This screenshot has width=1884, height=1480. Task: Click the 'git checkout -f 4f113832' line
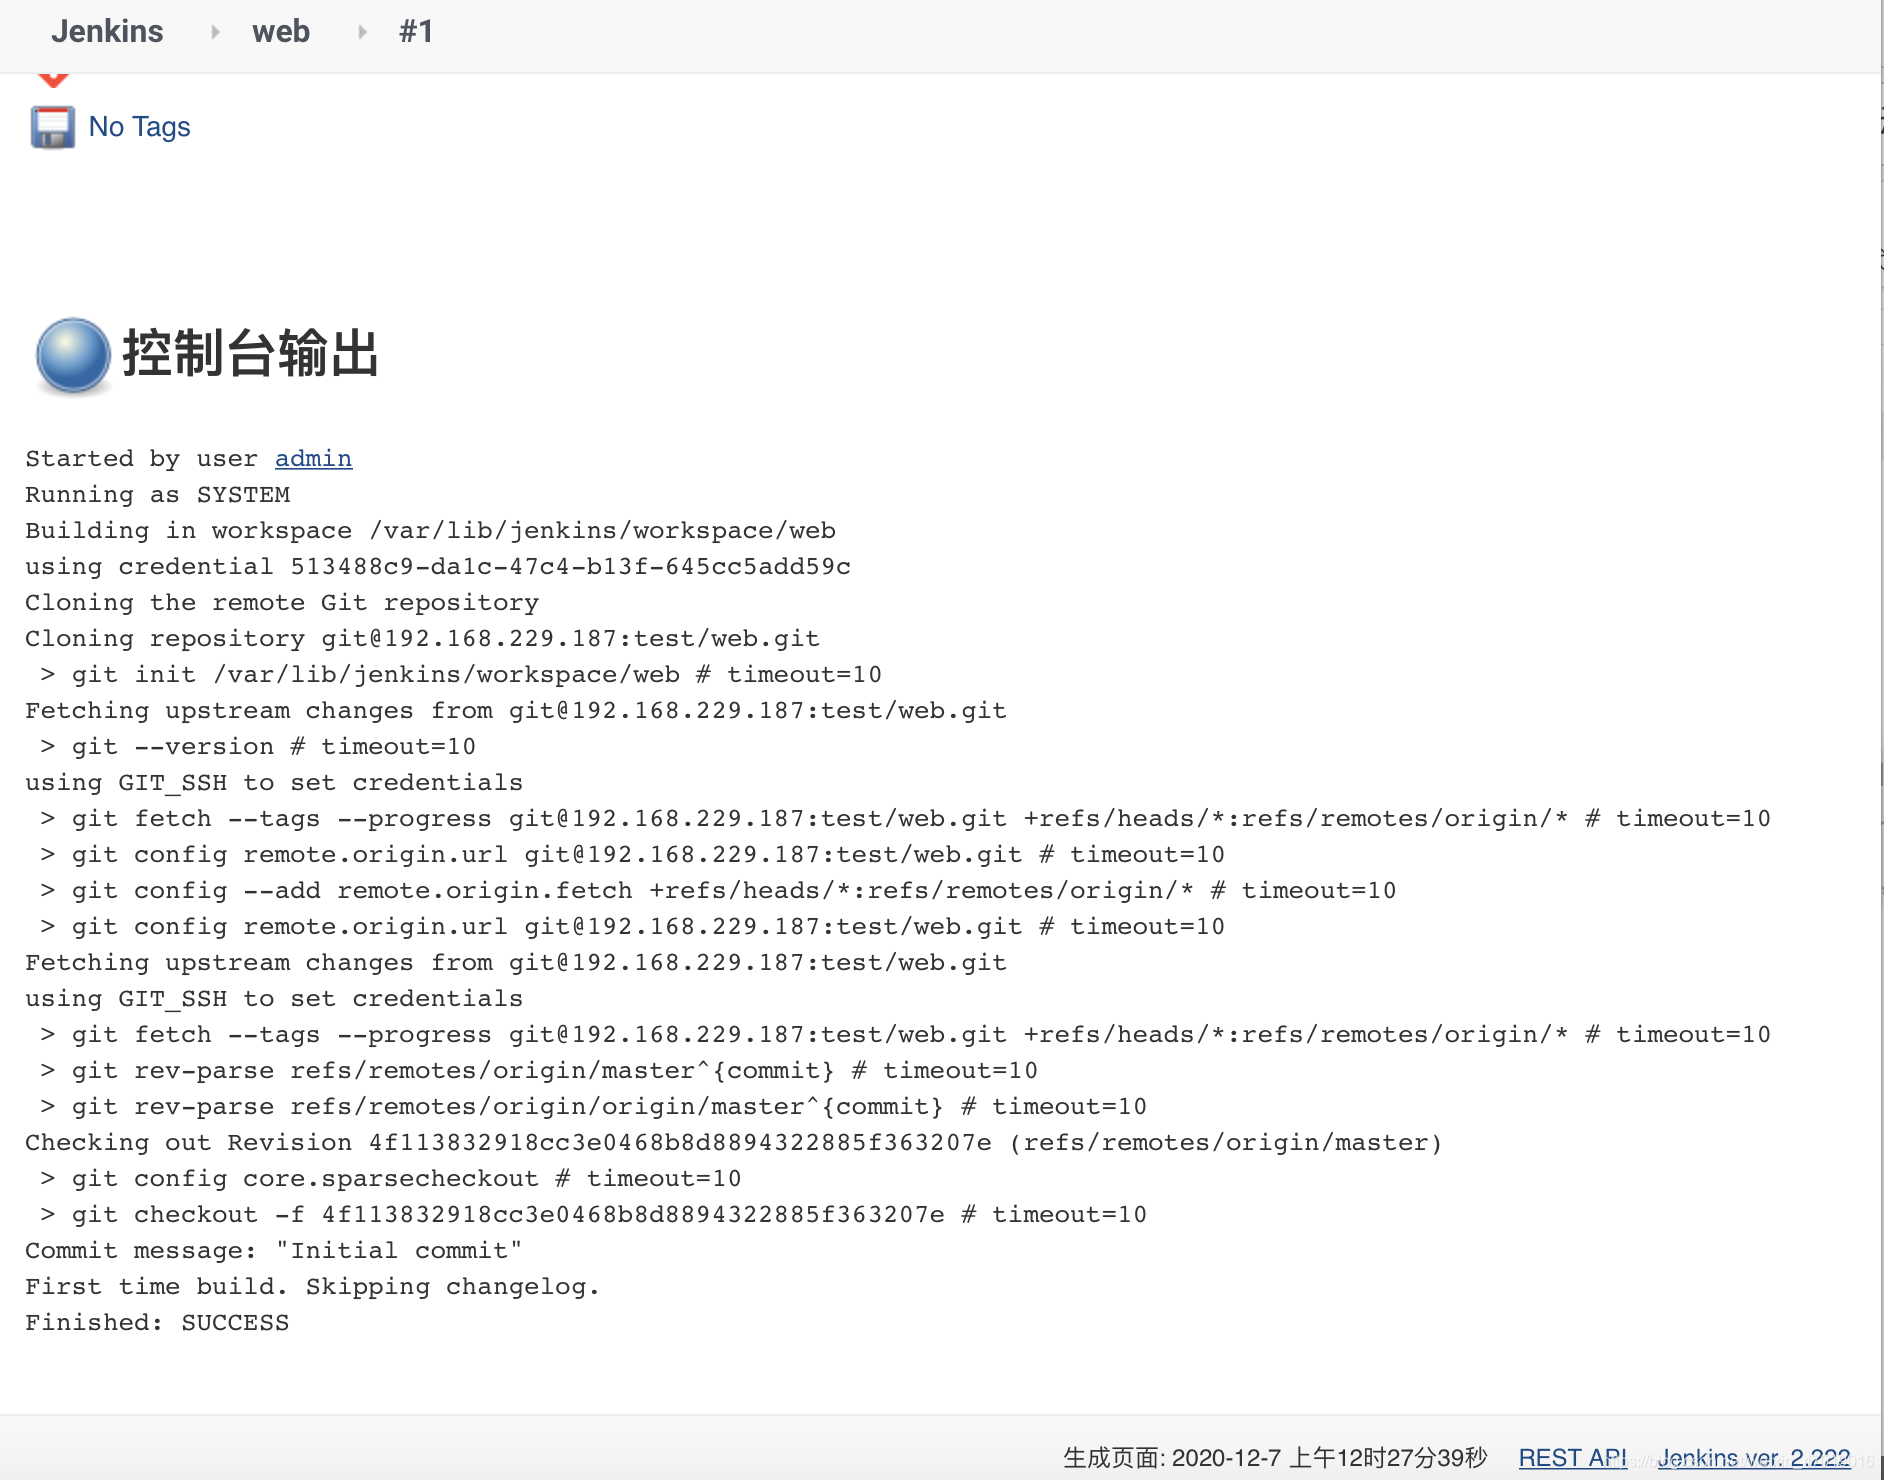(x=593, y=1214)
